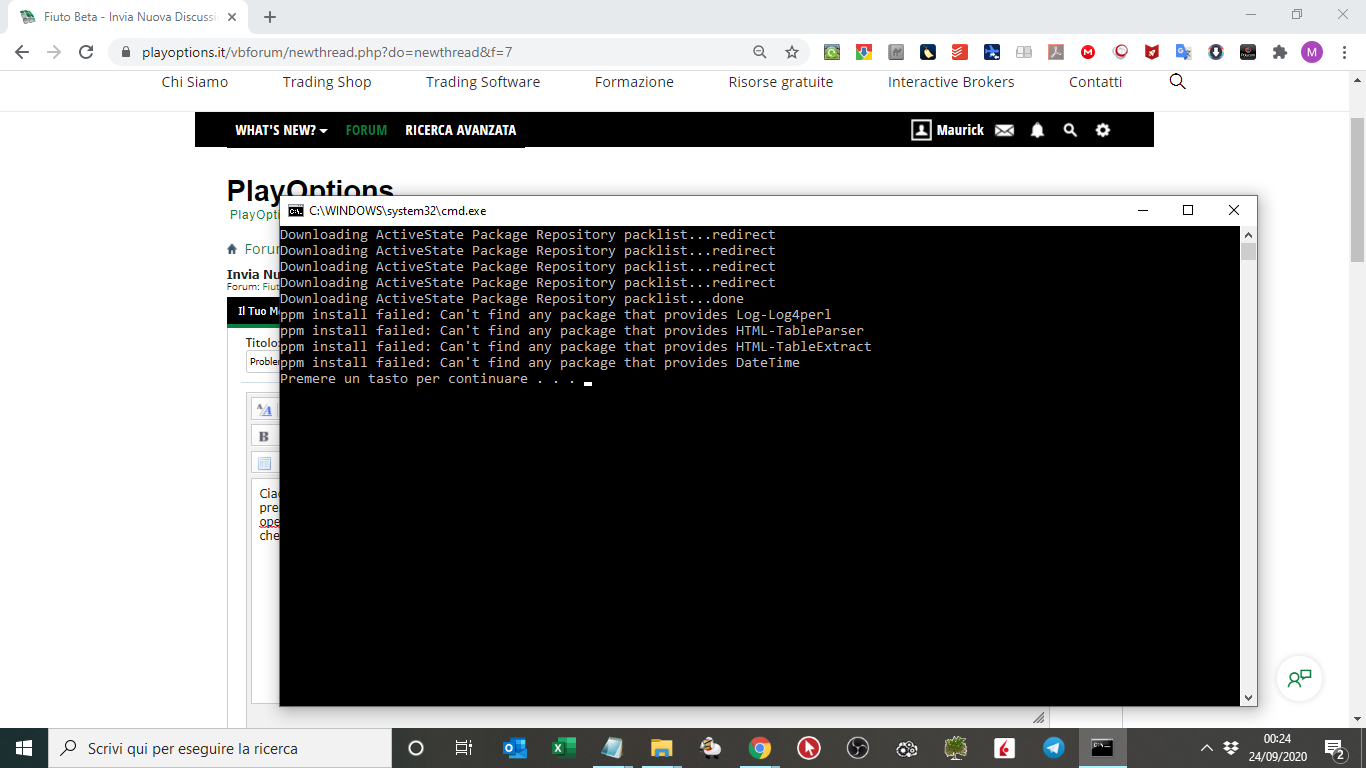Viewport: 1366px width, 768px height.
Task: Click the forum settings gear icon
Action: [1103, 130]
